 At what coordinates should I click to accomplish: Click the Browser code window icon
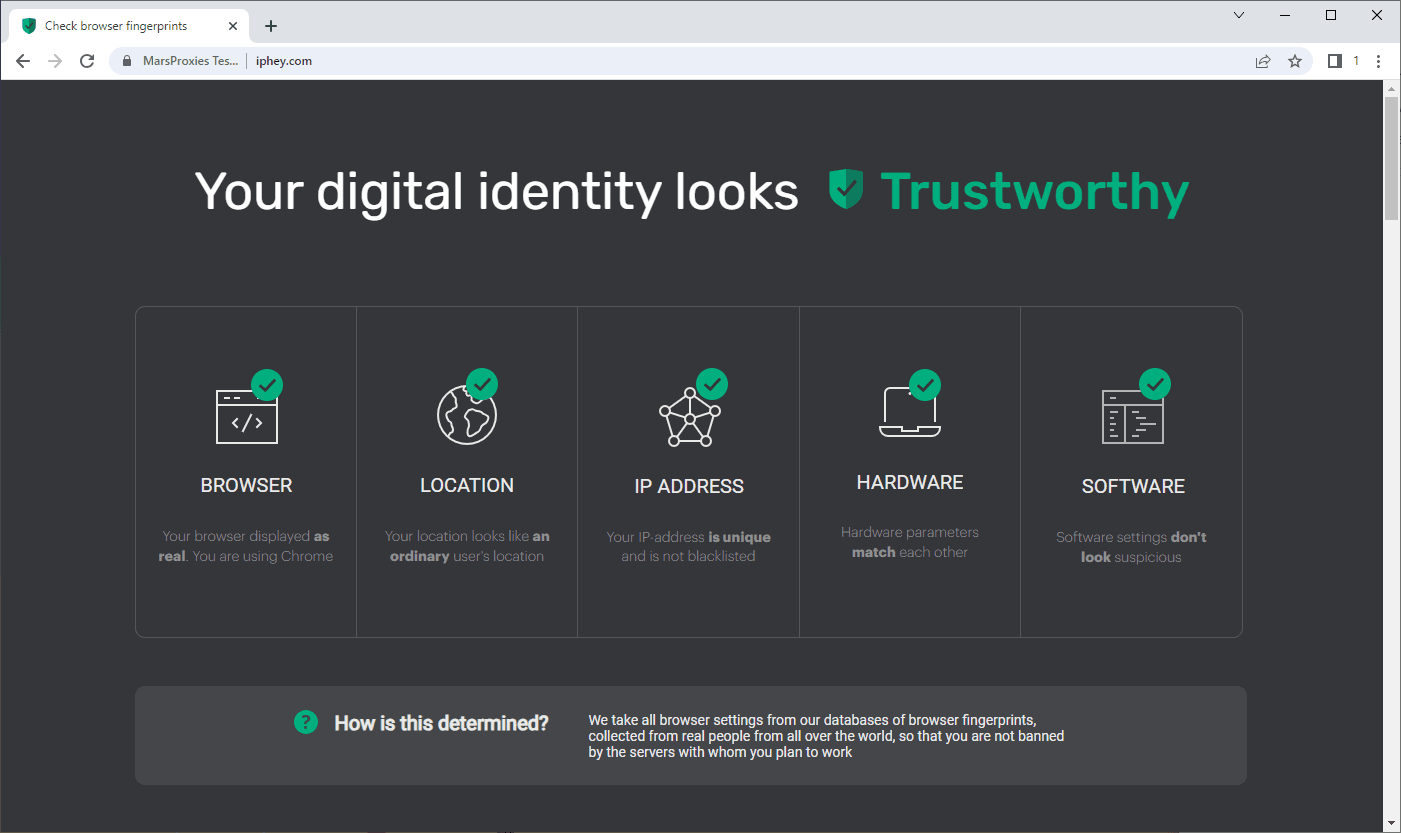click(x=246, y=416)
